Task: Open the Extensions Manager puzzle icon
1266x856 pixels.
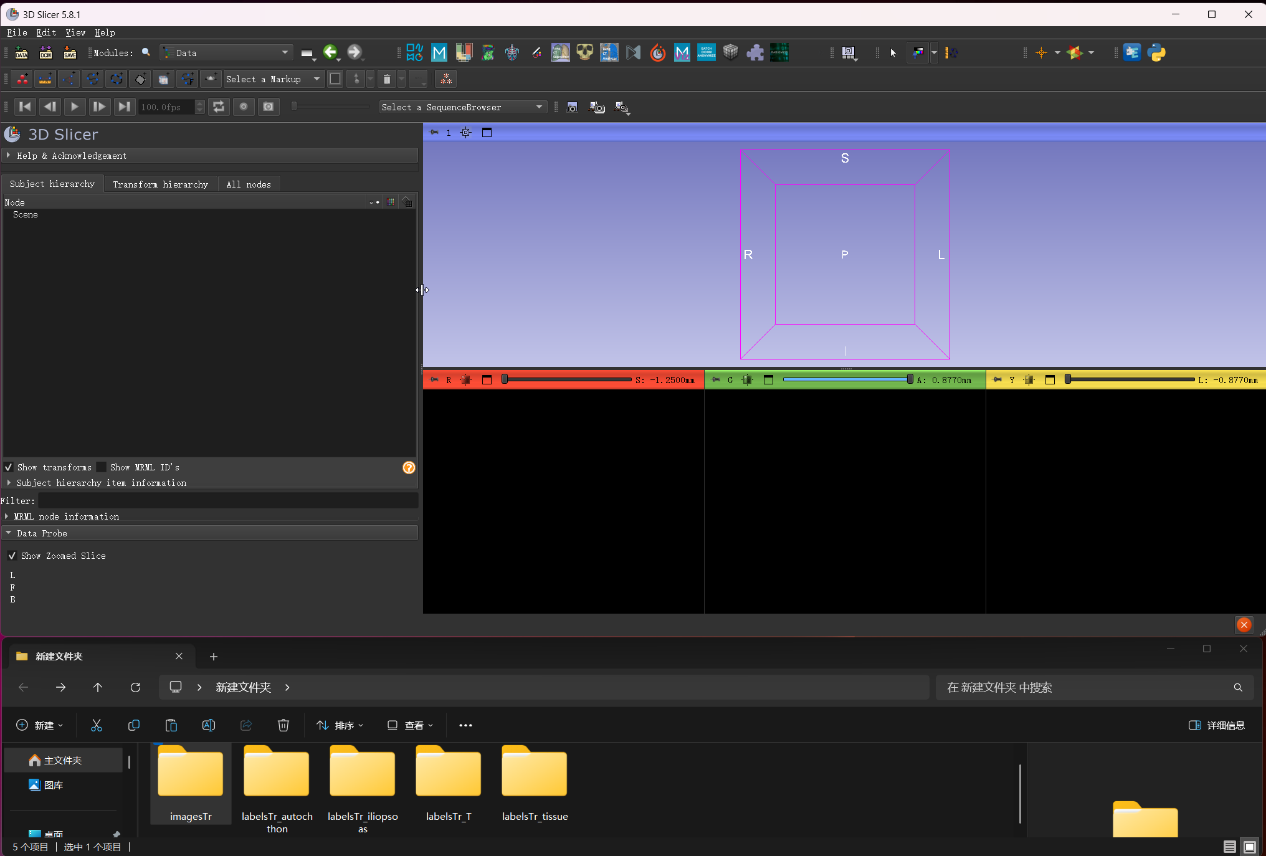Action: (755, 53)
